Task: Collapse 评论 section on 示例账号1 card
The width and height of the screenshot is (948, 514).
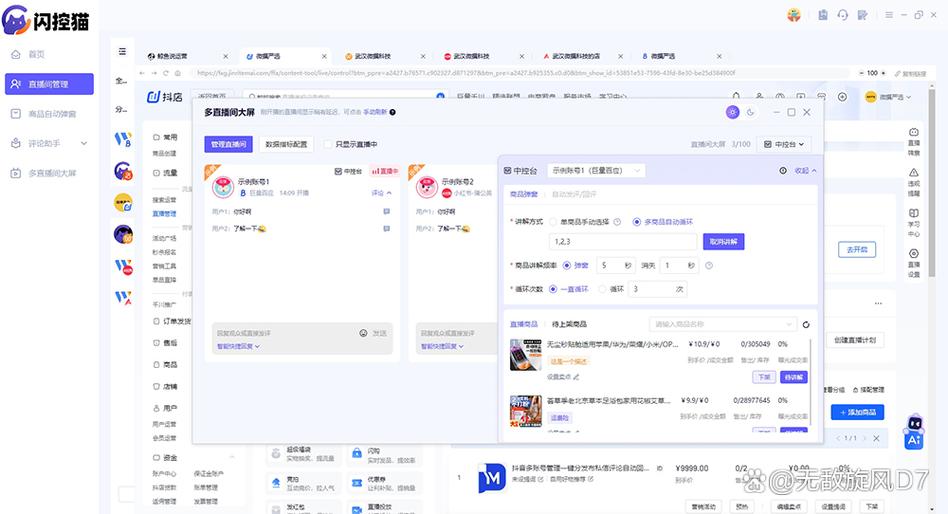Action: (x=381, y=193)
